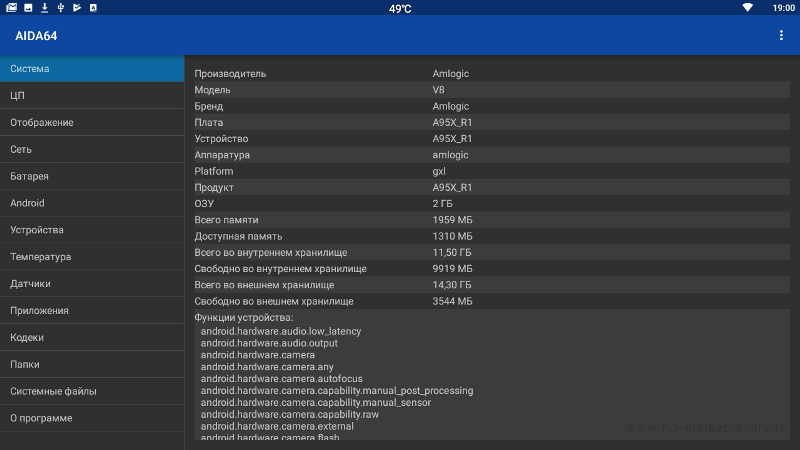Screen dimensions: 800x450
Task: Select the Устройство row label
Action: point(221,139)
